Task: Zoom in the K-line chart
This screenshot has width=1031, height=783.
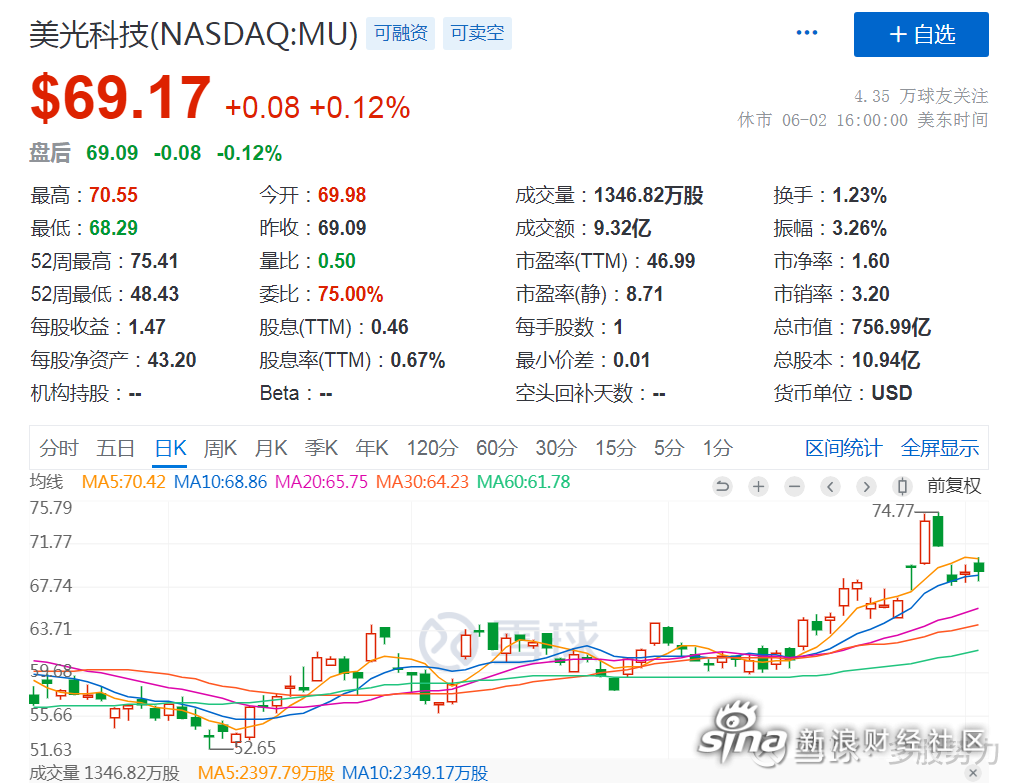Action: 759,486
